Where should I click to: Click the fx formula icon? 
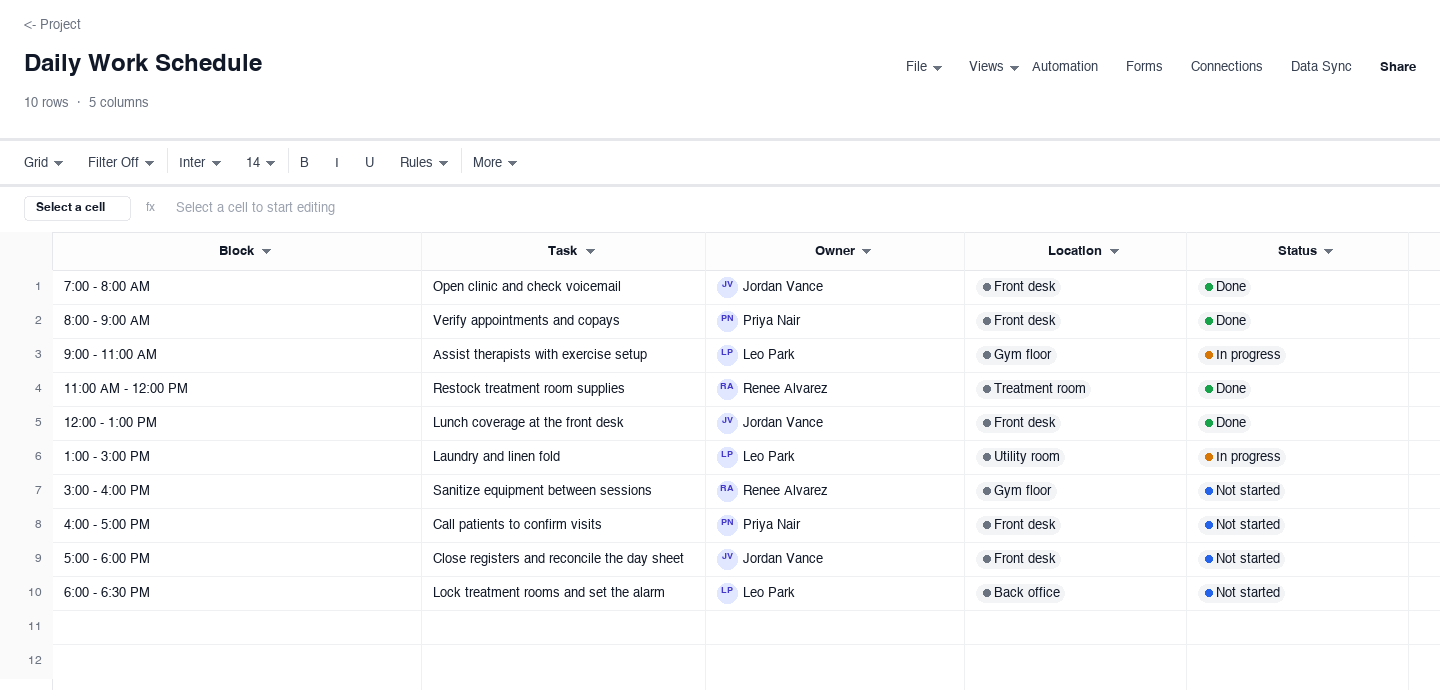coord(150,208)
